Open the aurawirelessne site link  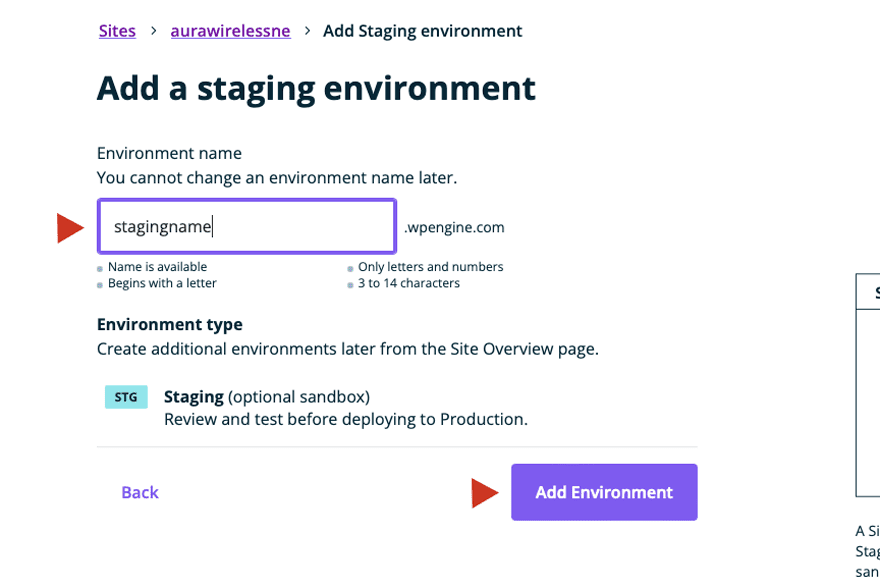tap(230, 30)
